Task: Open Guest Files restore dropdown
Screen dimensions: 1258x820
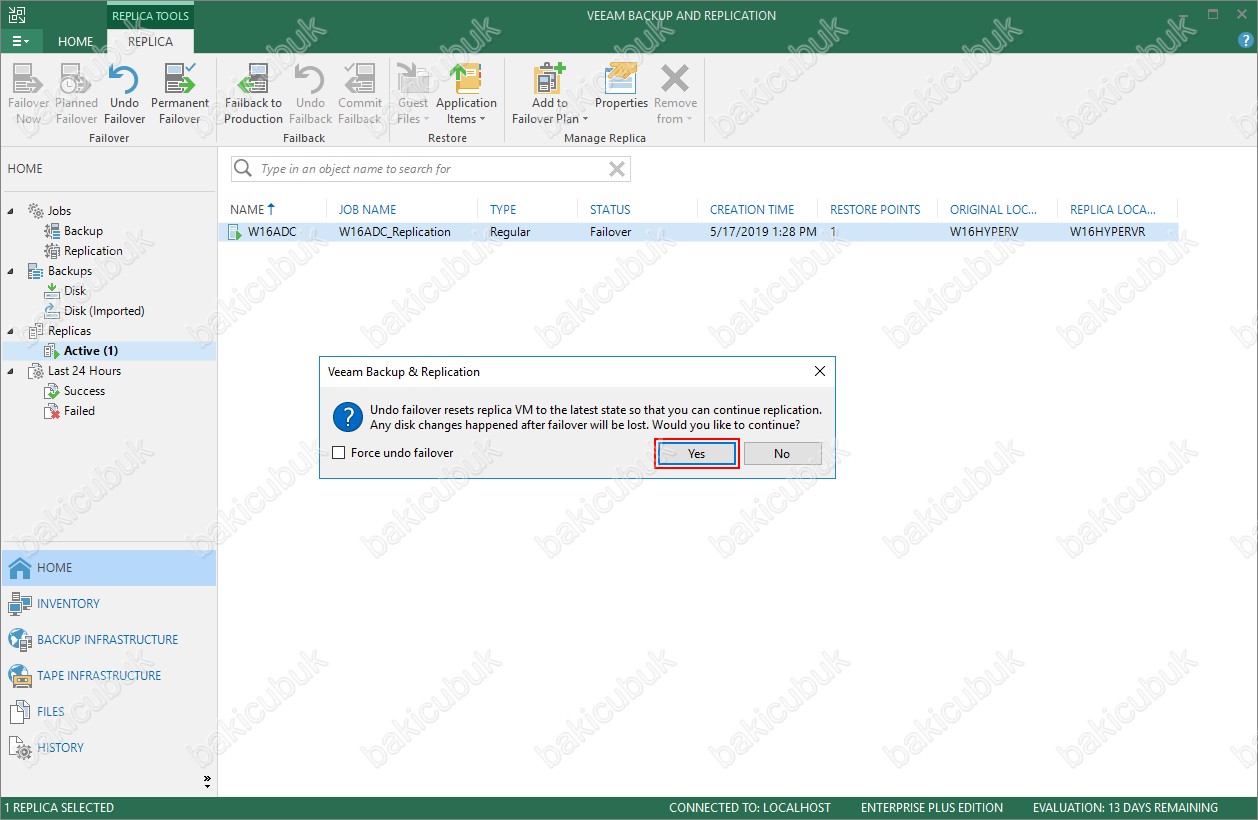Action: point(412,94)
